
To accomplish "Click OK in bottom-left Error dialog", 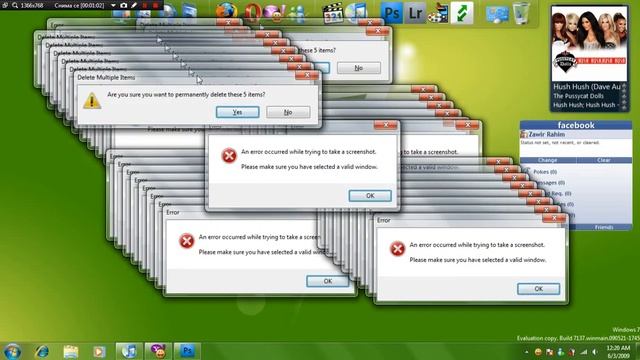I will click(328, 281).
